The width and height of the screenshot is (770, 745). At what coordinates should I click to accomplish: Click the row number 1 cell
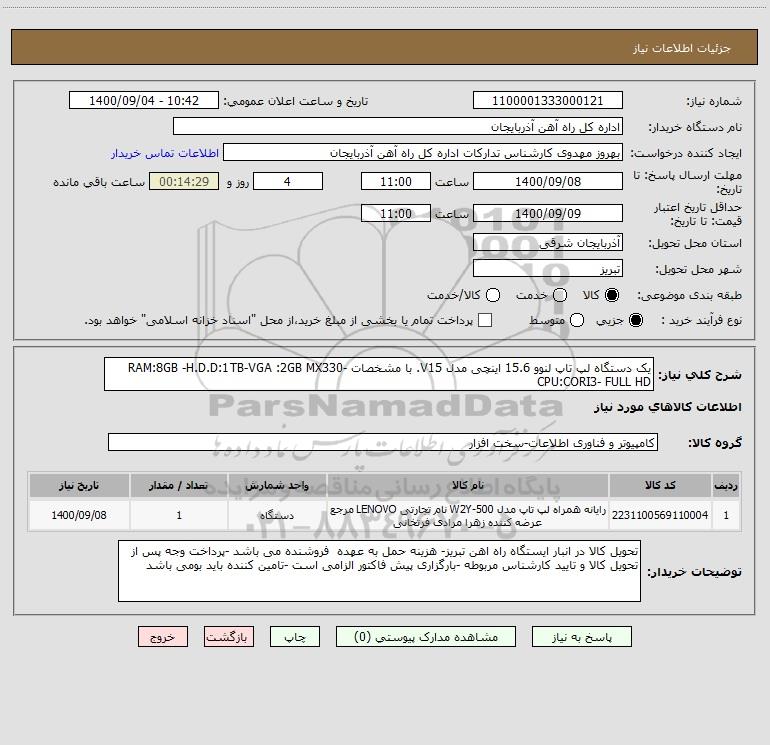pos(726,515)
